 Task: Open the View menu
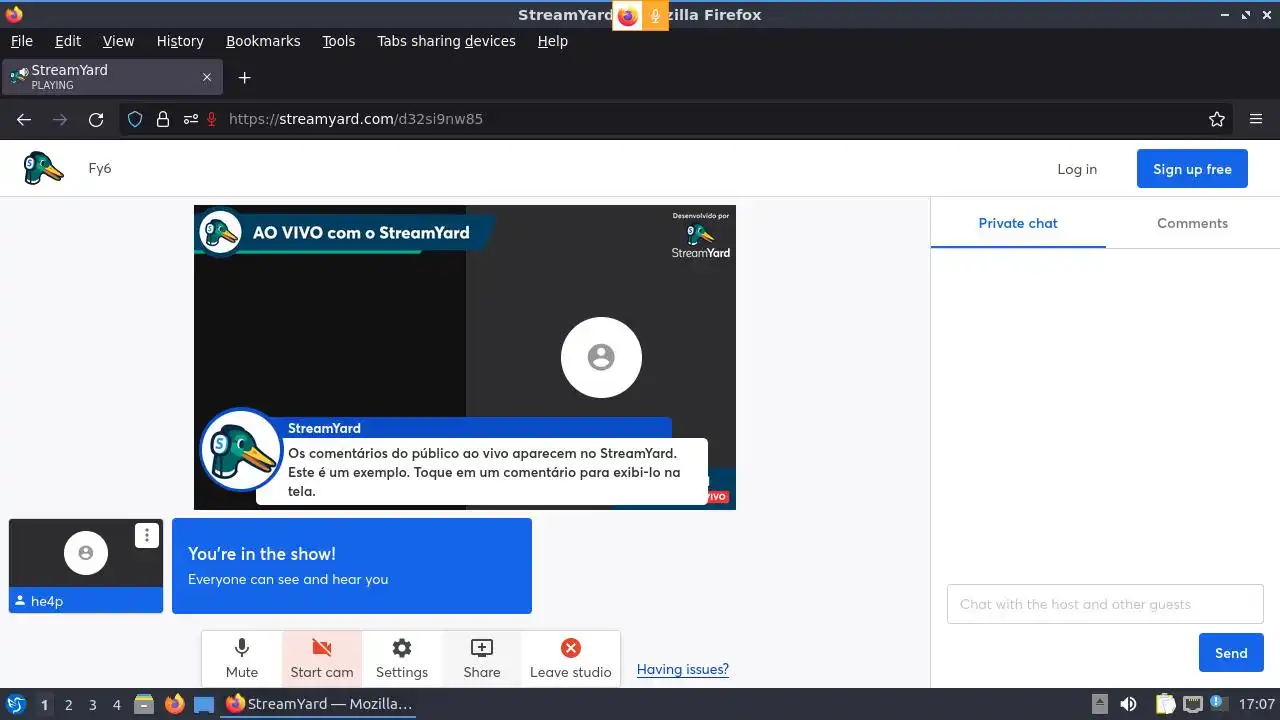pyautogui.click(x=118, y=41)
